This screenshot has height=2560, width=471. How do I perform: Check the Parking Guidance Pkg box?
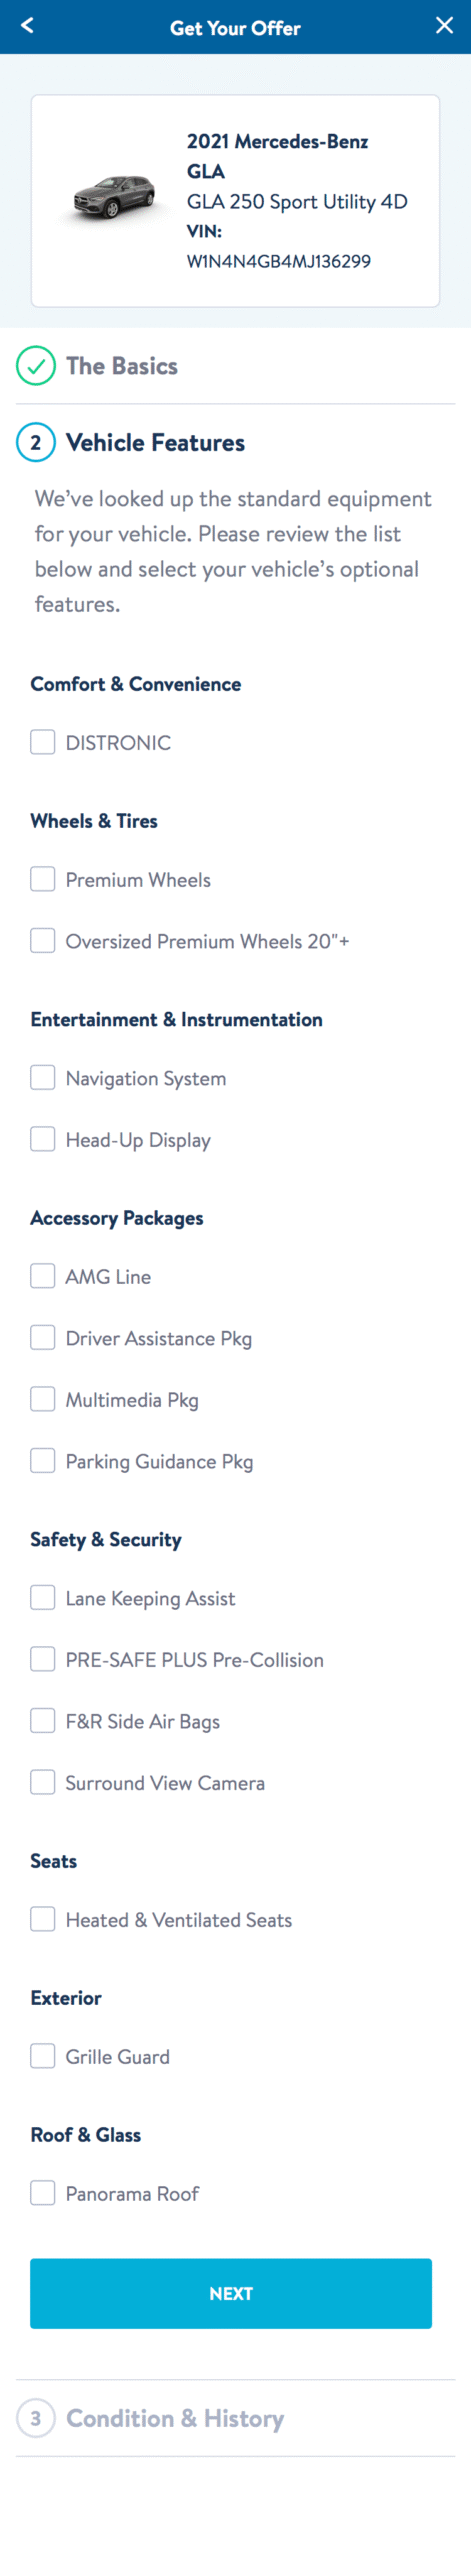pos(43,1461)
